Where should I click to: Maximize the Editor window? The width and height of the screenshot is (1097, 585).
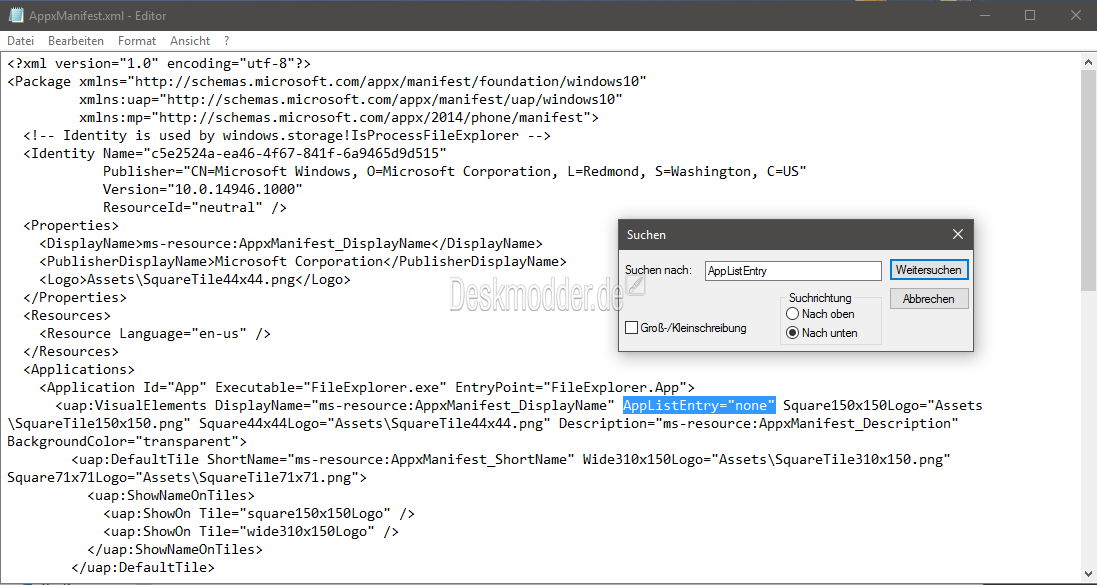tap(1030, 15)
